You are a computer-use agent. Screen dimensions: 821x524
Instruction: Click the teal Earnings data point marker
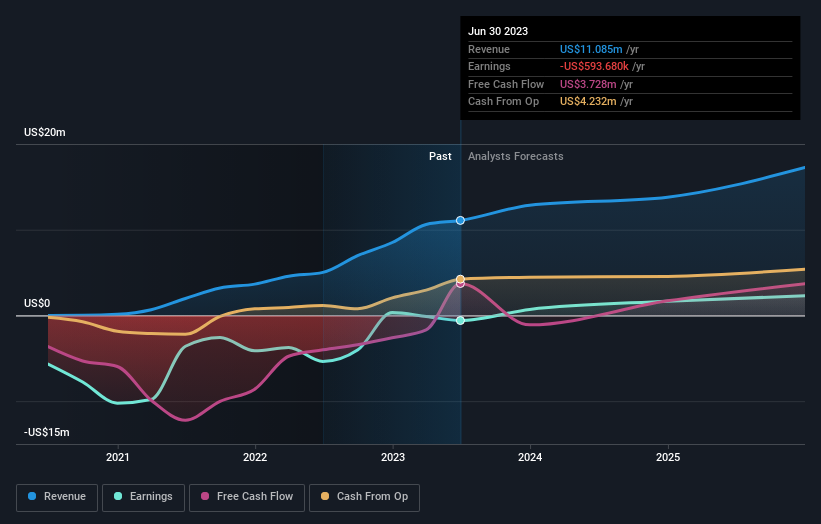point(460,320)
